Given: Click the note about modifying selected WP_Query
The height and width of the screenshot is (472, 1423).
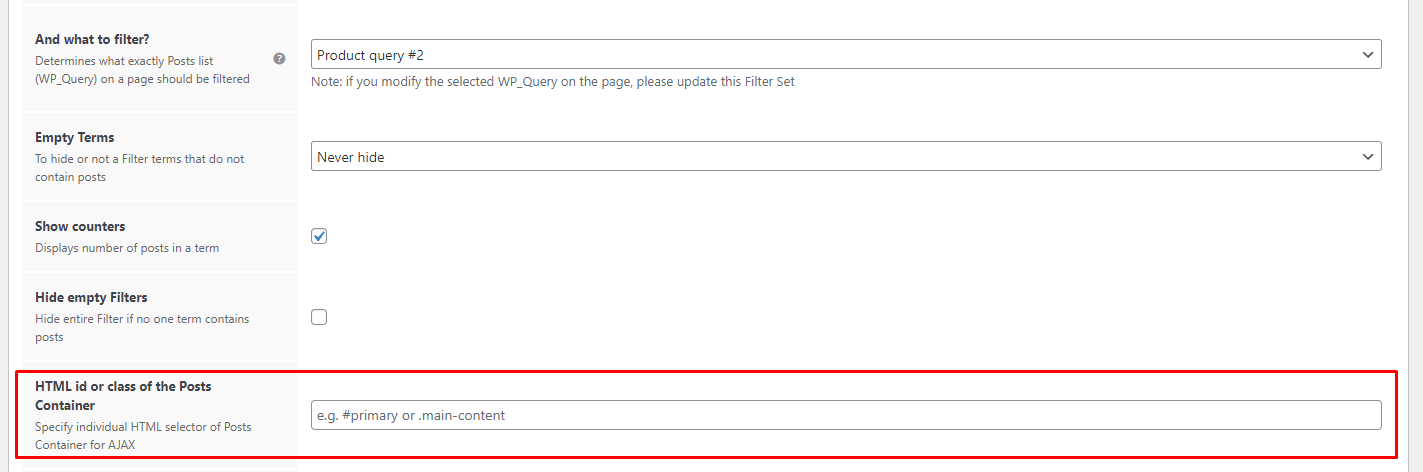Looking at the screenshot, I should [x=553, y=82].
